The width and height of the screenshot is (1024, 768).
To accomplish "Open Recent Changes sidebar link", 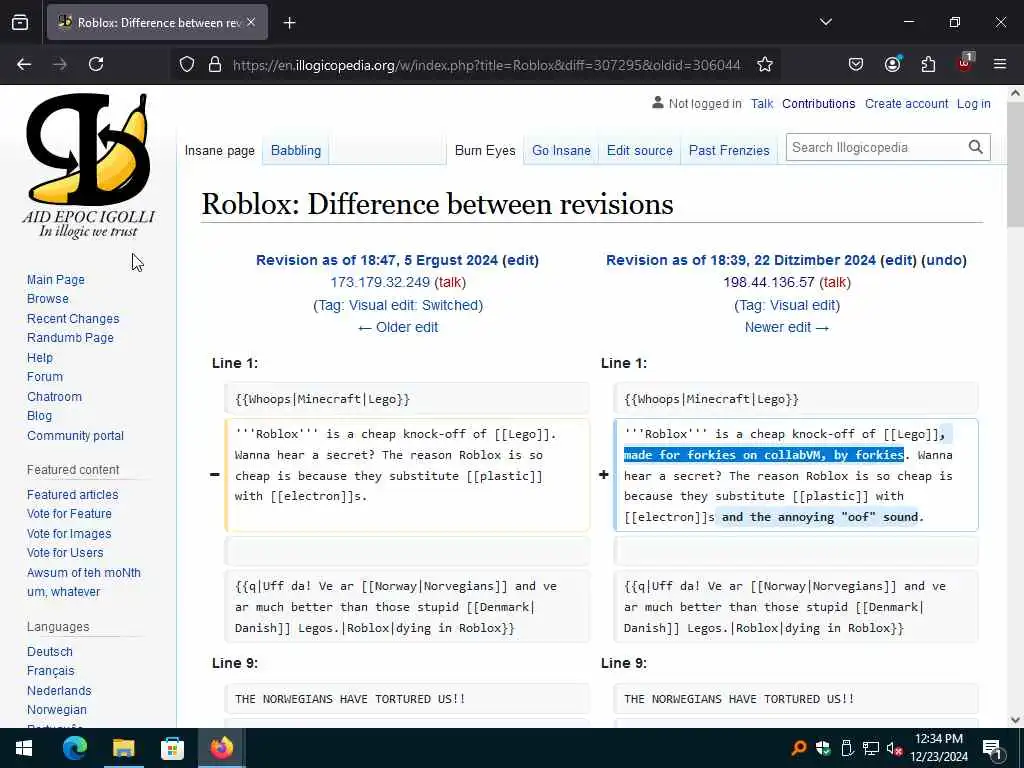I will (x=73, y=319).
